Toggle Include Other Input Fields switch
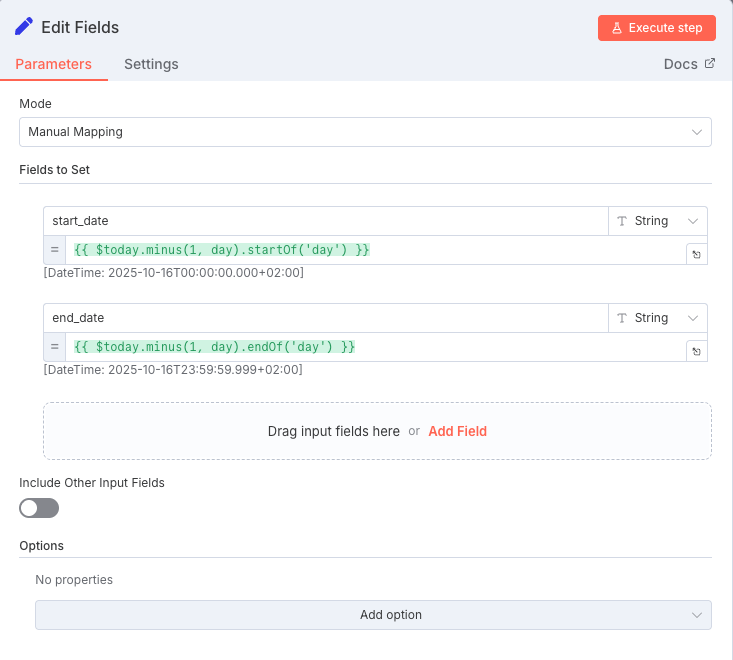 click(39, 508)
